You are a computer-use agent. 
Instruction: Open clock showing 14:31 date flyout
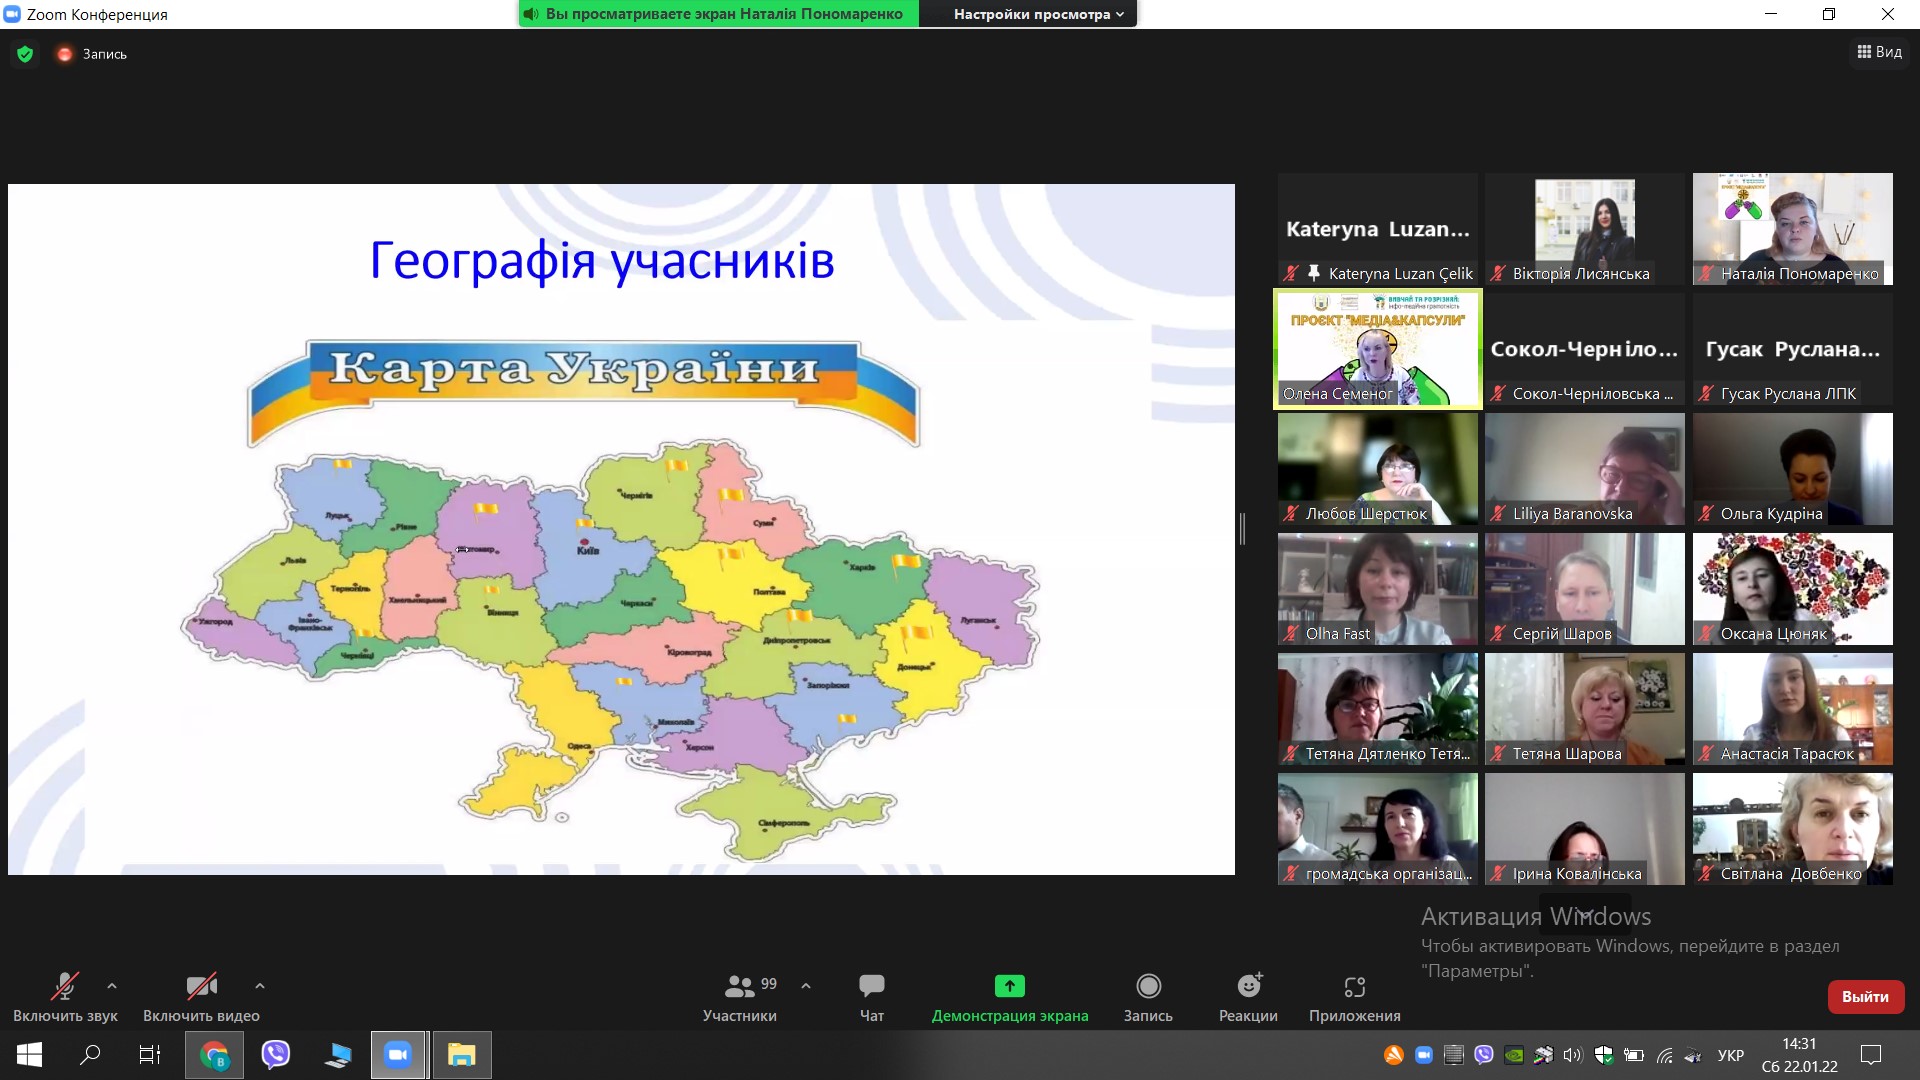pyautogui.click(x=1800, y=1055)
